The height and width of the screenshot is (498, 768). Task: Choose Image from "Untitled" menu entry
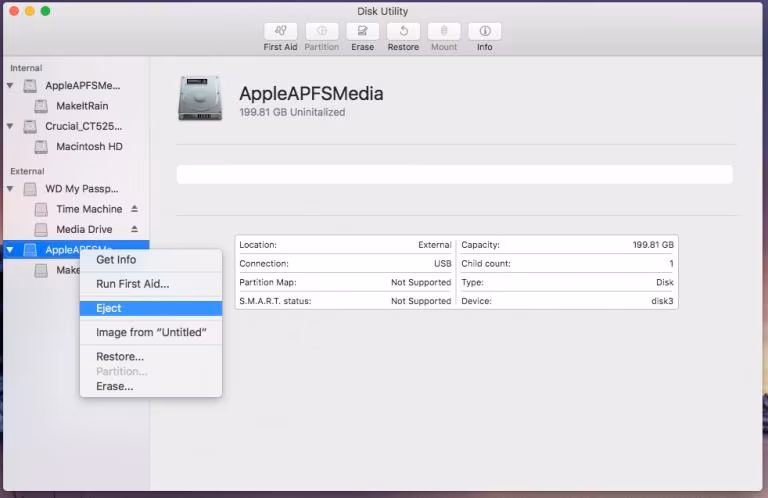(x=151, y=332)
